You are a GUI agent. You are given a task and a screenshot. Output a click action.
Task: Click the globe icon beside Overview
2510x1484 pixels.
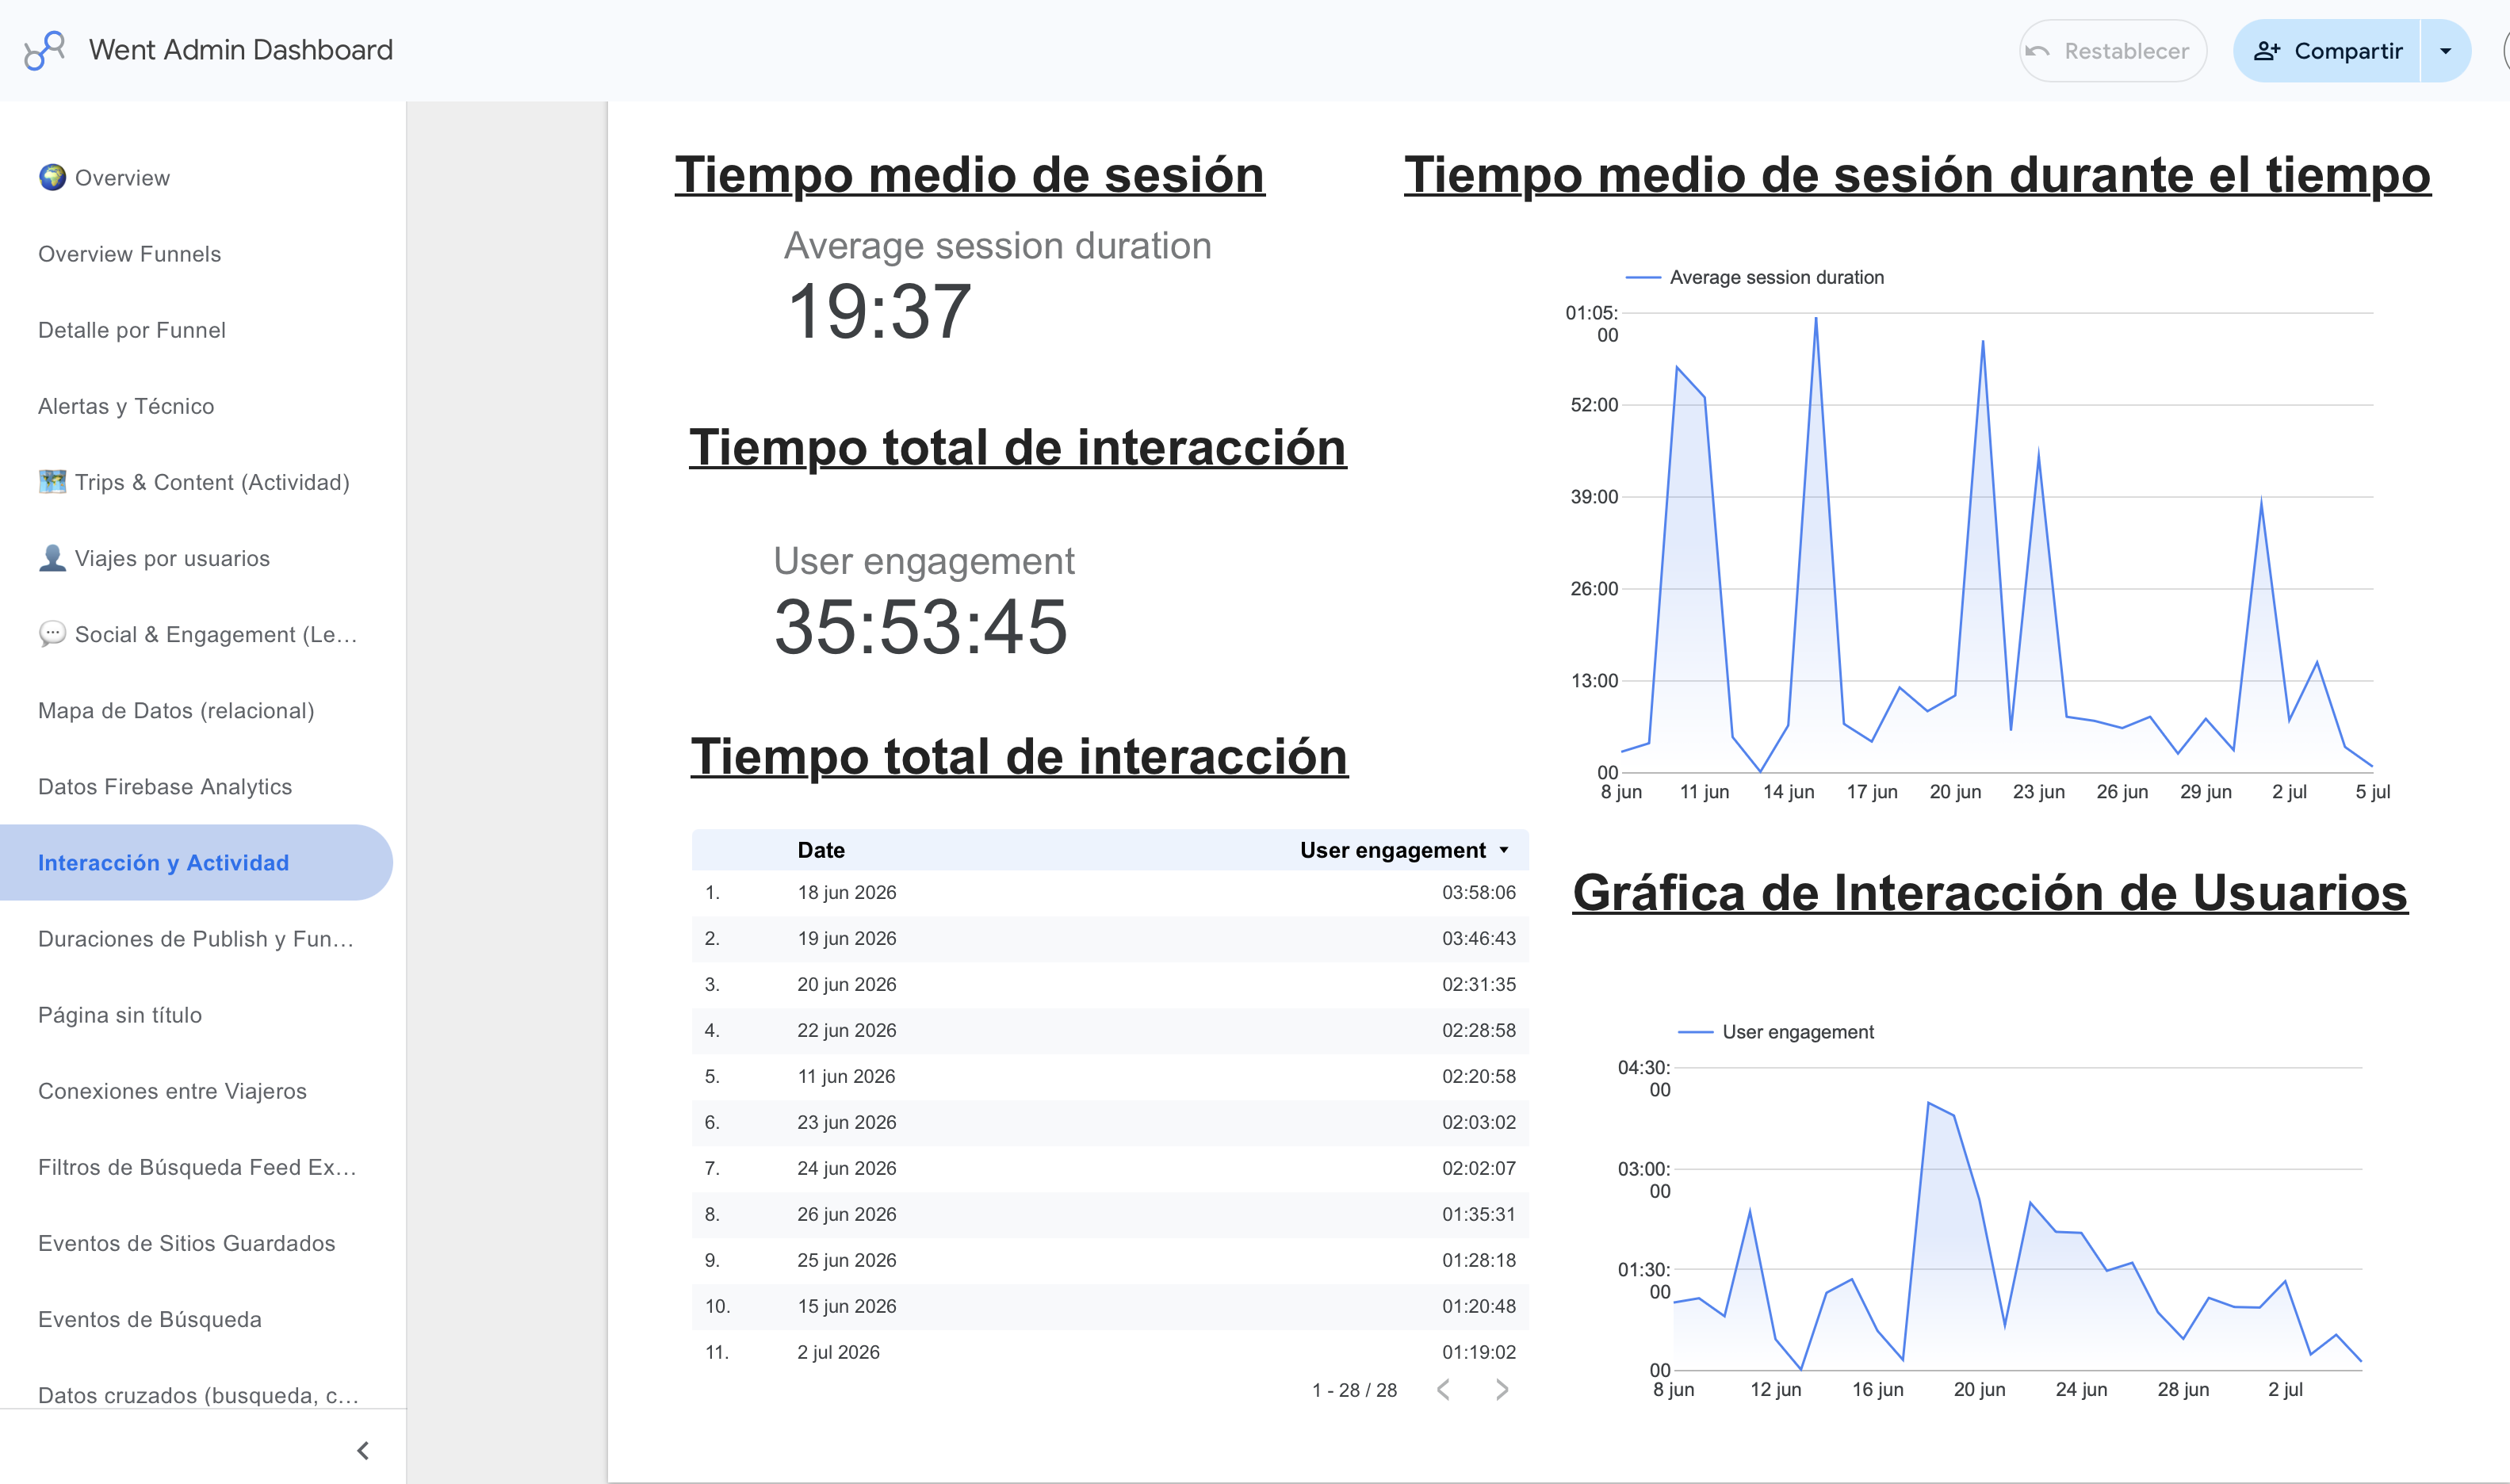pos(52,177)
